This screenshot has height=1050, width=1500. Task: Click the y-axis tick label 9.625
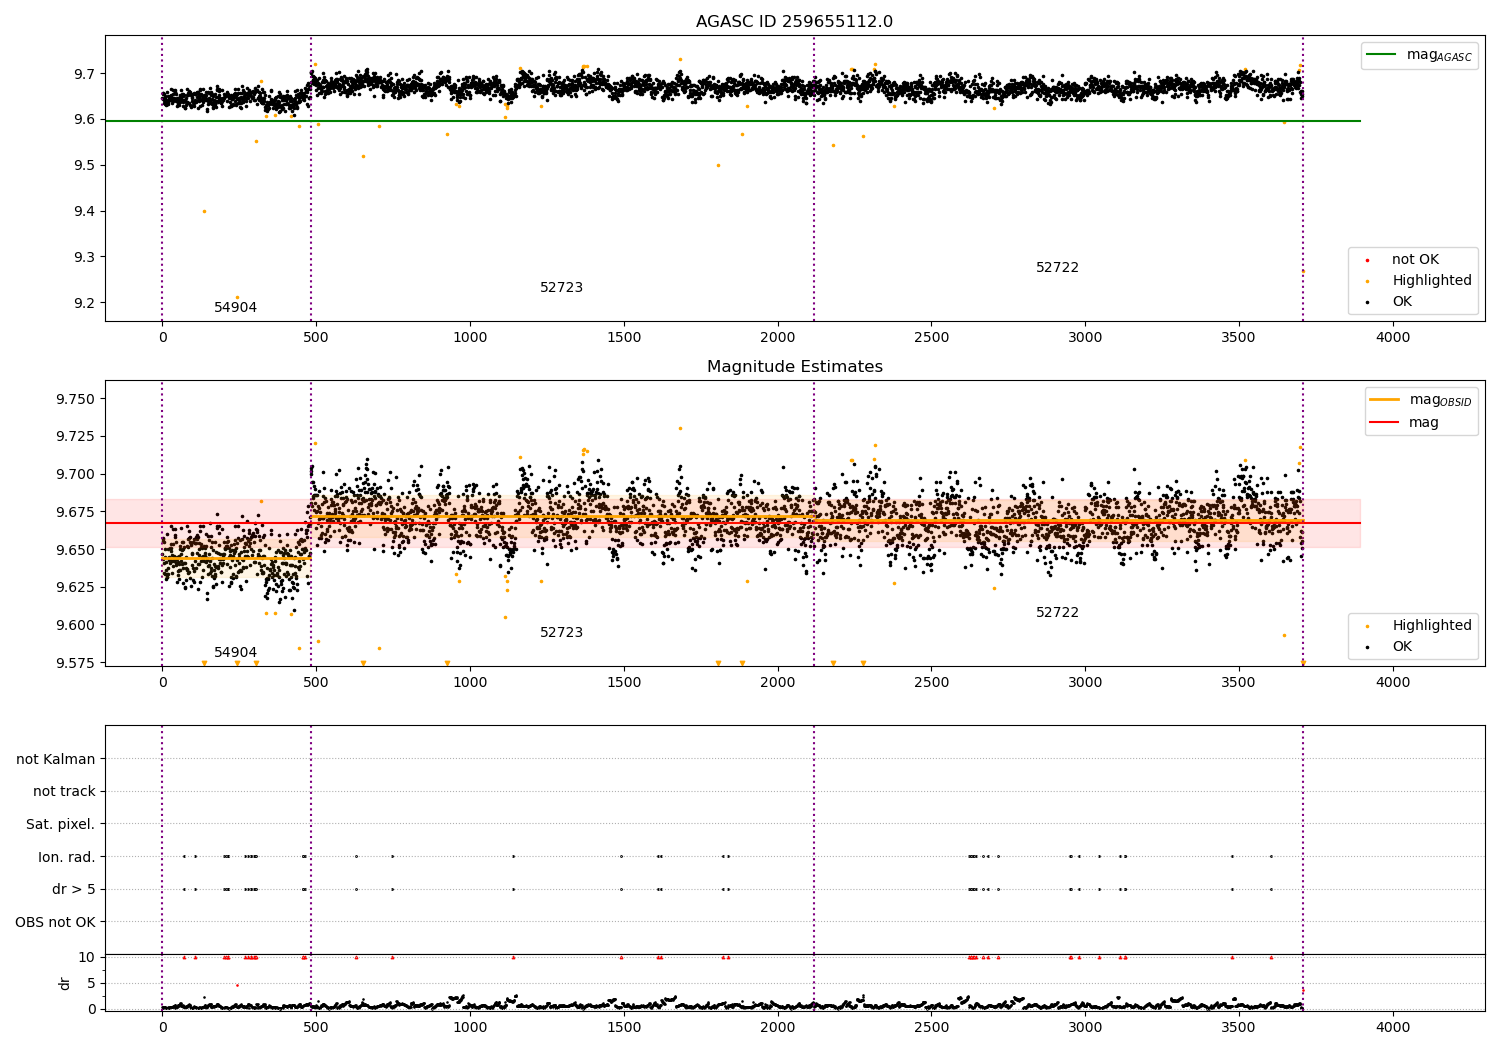pyautogui.click(x=75, y=588)
